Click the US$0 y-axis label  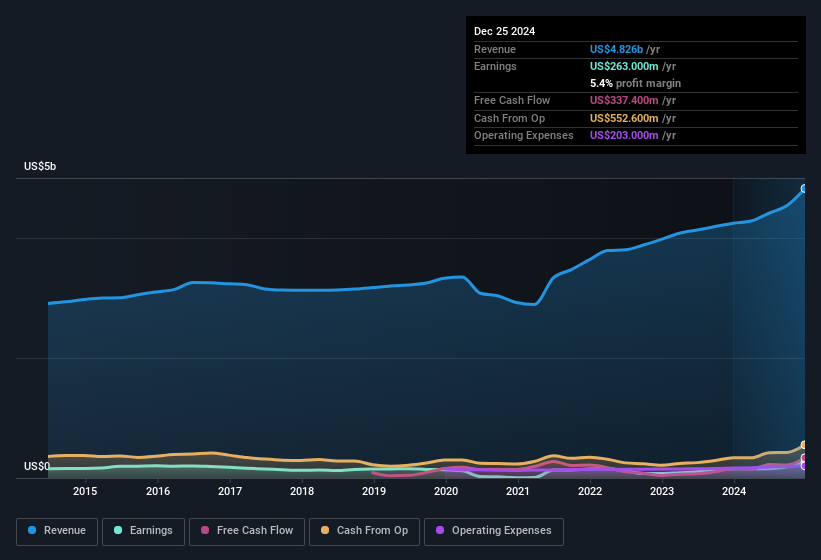pyautogui.click(x=37, y=466)
